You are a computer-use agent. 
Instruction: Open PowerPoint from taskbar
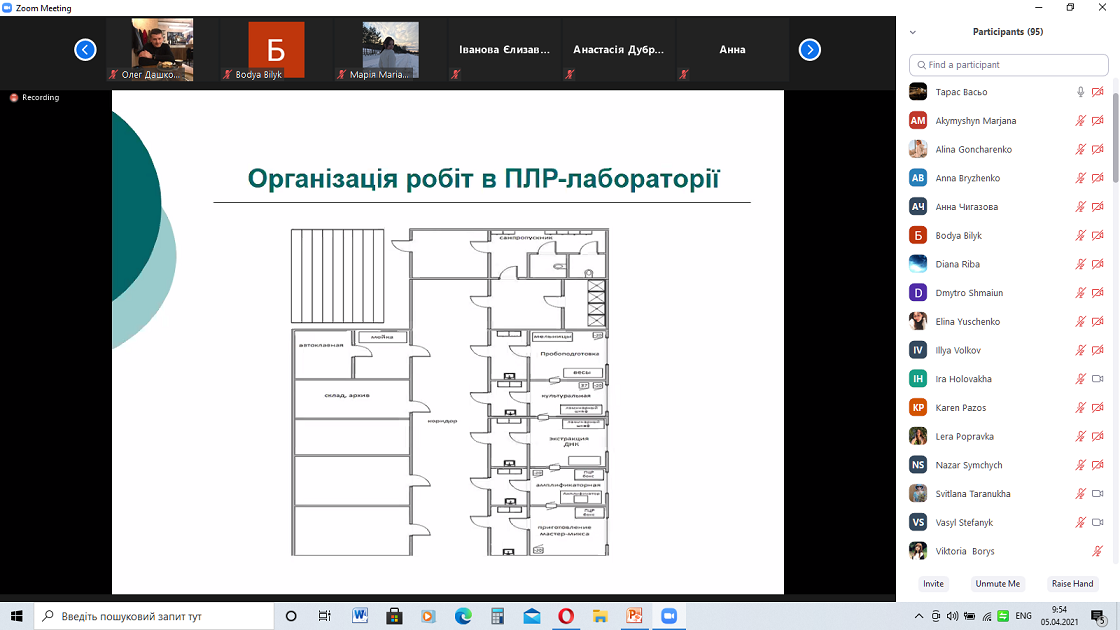634,616
